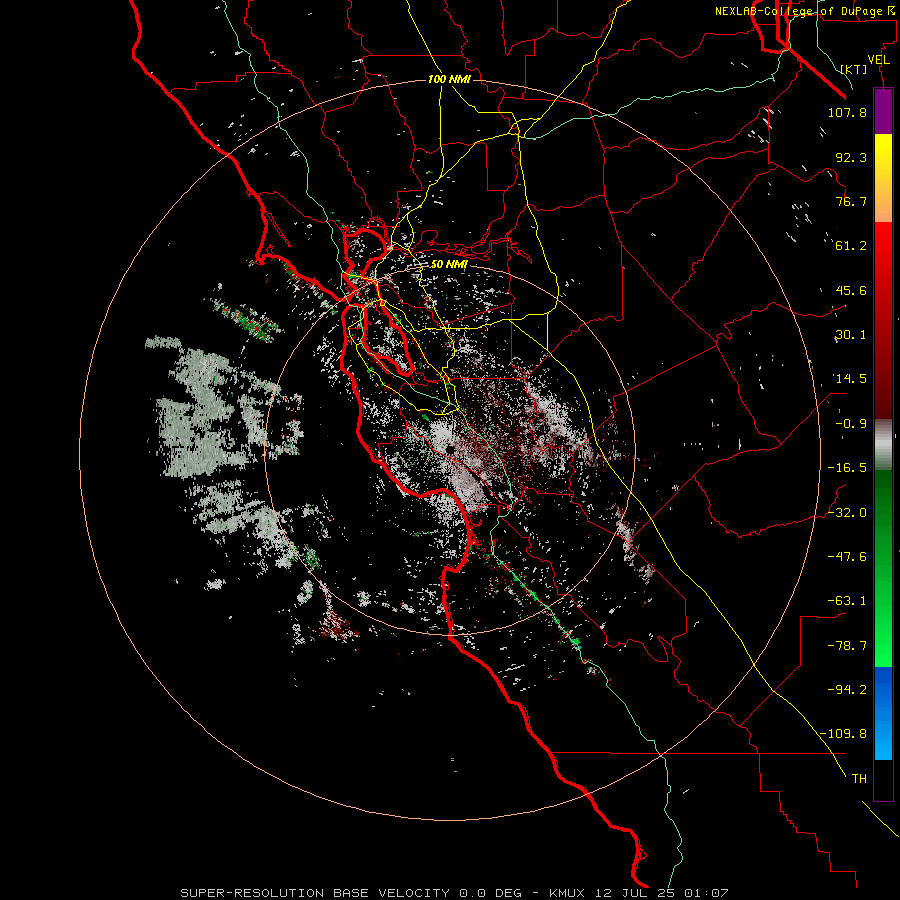This screenshot has height=900, width=900.
Task: Select the 45.6 scale value
Action: click(x=851, y=290)
